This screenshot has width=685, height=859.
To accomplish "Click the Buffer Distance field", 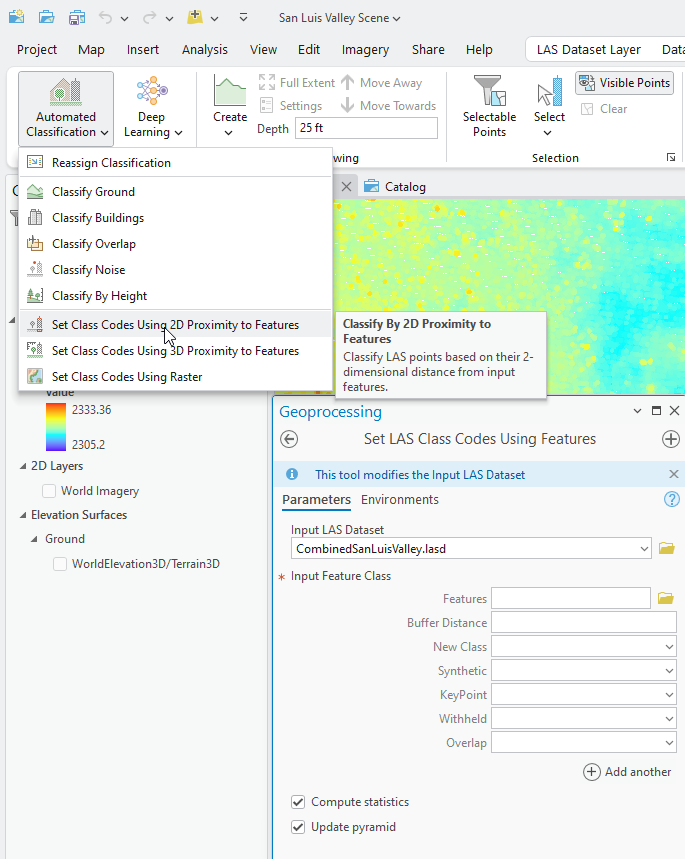I will click(584, 622).
